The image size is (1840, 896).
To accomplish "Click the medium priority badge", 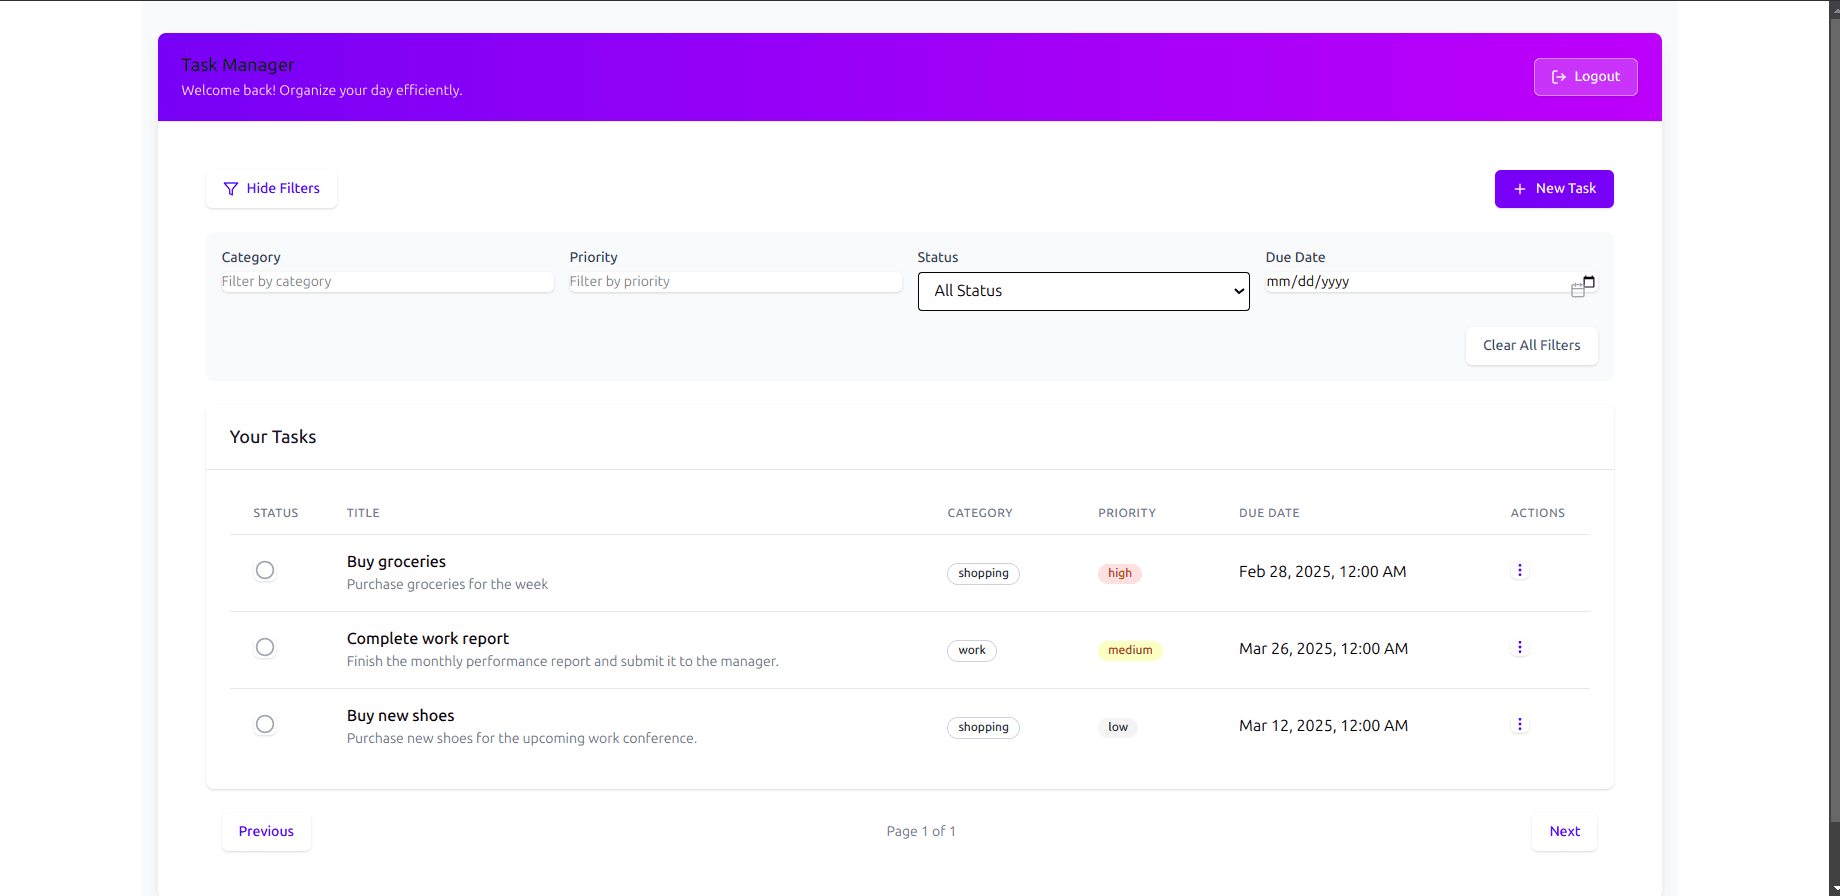I will (1130, 650).
